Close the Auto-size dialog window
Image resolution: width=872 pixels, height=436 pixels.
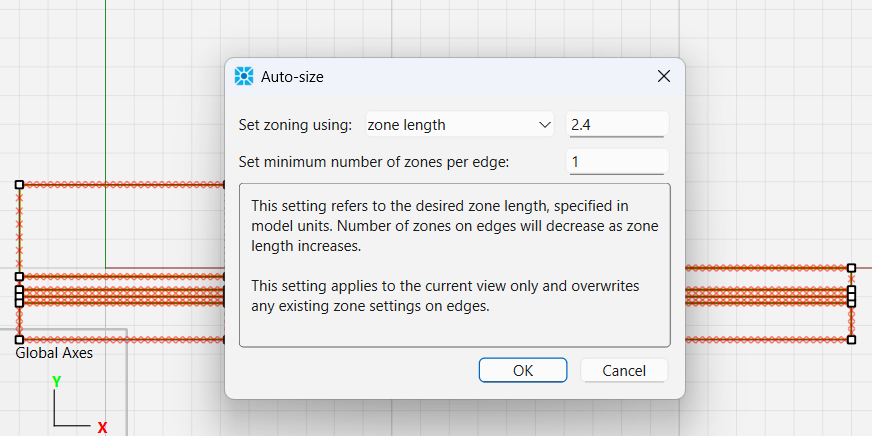tap(663, 76)
